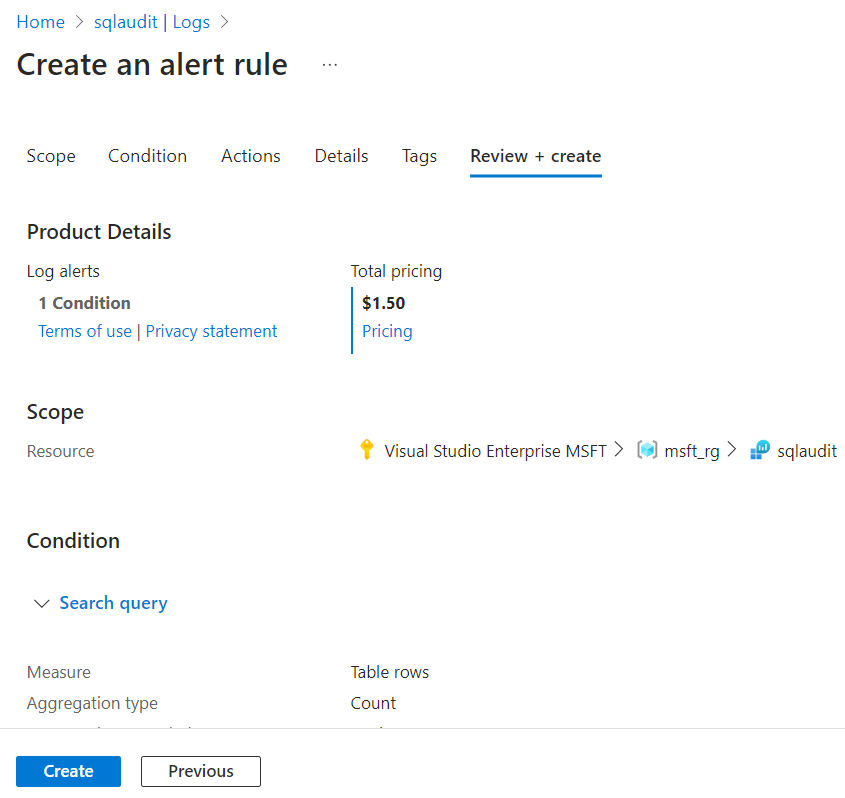
Task: Click chevron after Visual Studio Enterprise MSFT
Action: point(619,449)
